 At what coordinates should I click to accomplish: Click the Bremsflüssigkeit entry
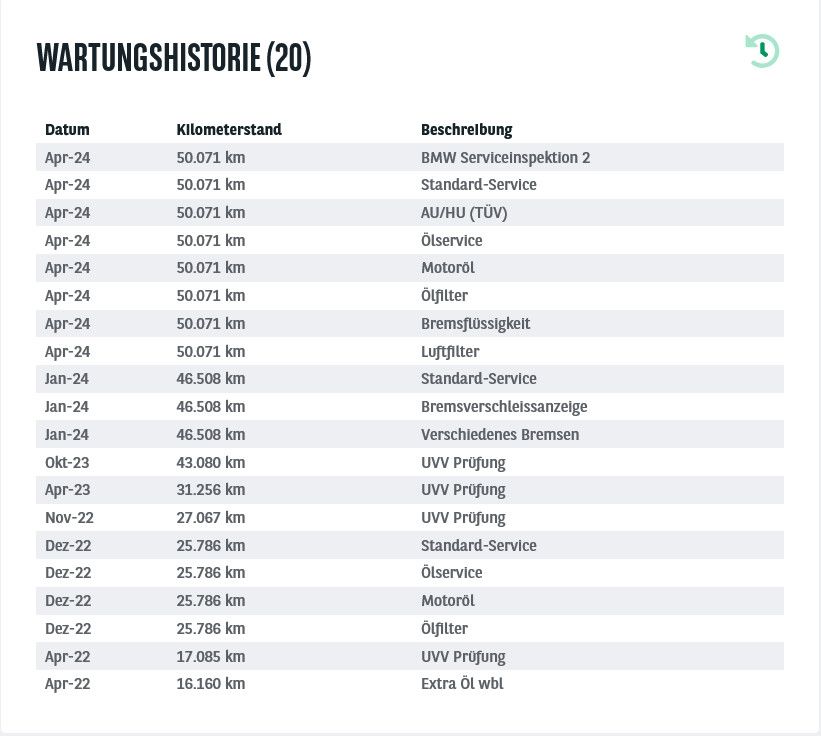click(475, 324)
